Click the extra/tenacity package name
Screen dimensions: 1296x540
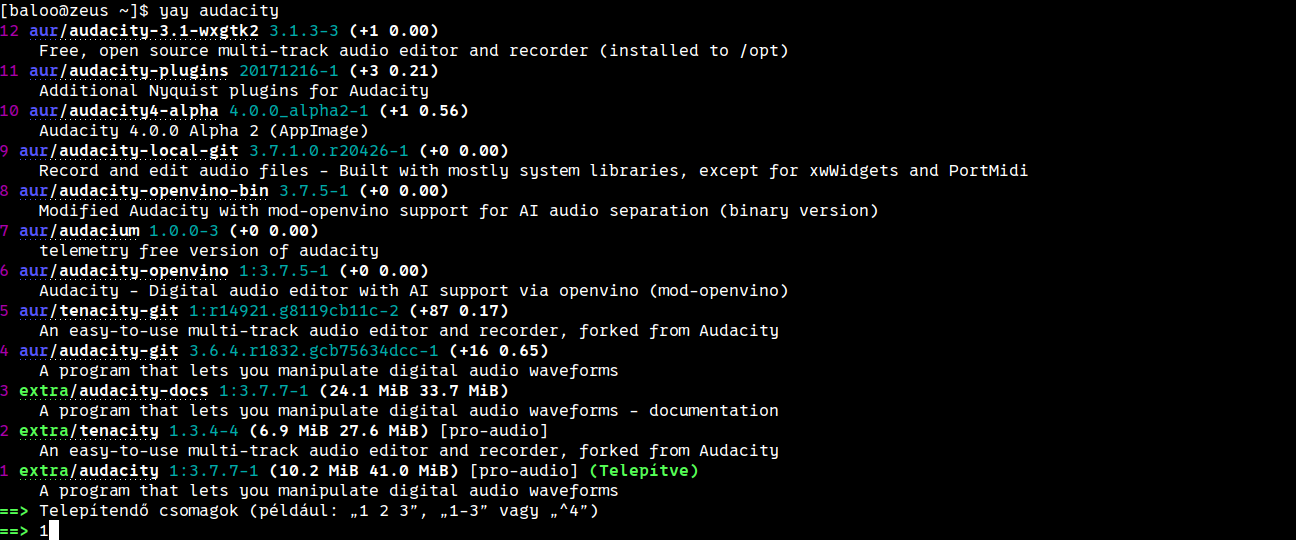89,431
